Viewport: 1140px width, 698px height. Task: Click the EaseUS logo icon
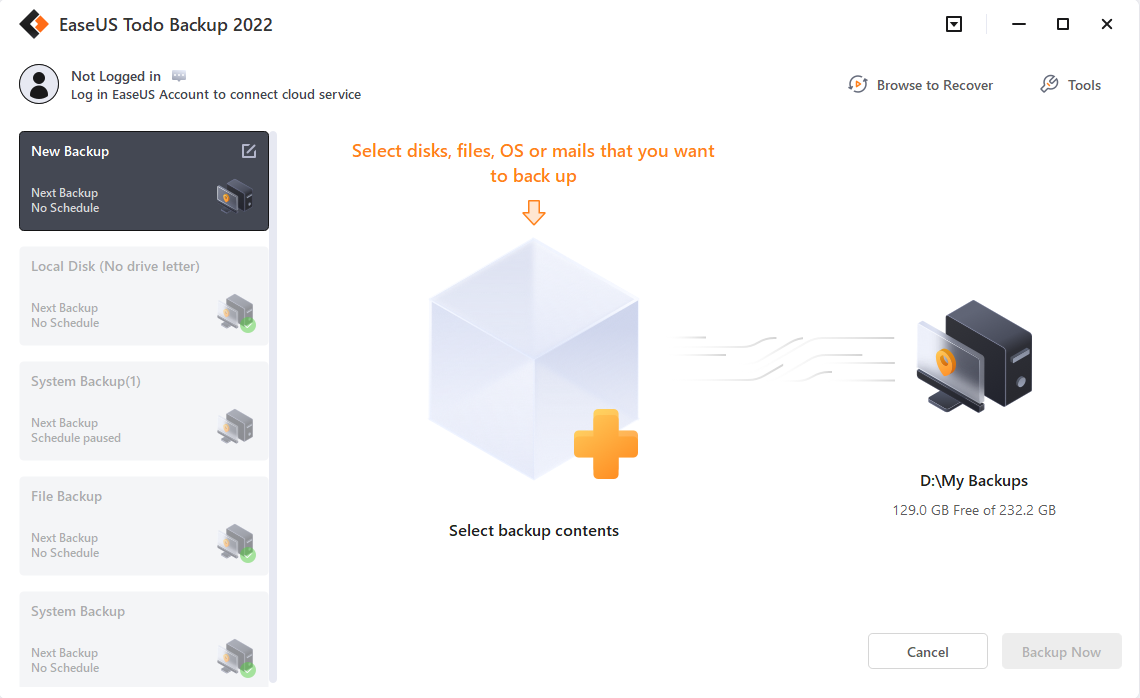[x=34, y=24]
